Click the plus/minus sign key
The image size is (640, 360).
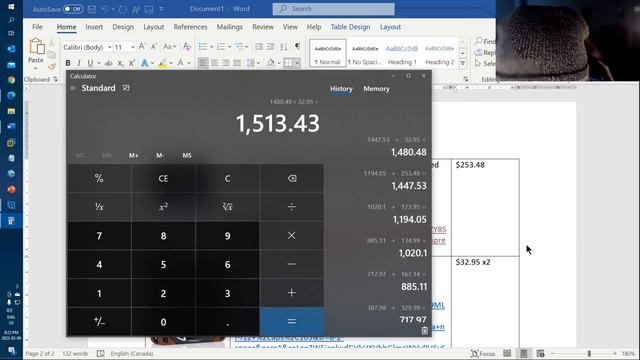pos(99,322)
